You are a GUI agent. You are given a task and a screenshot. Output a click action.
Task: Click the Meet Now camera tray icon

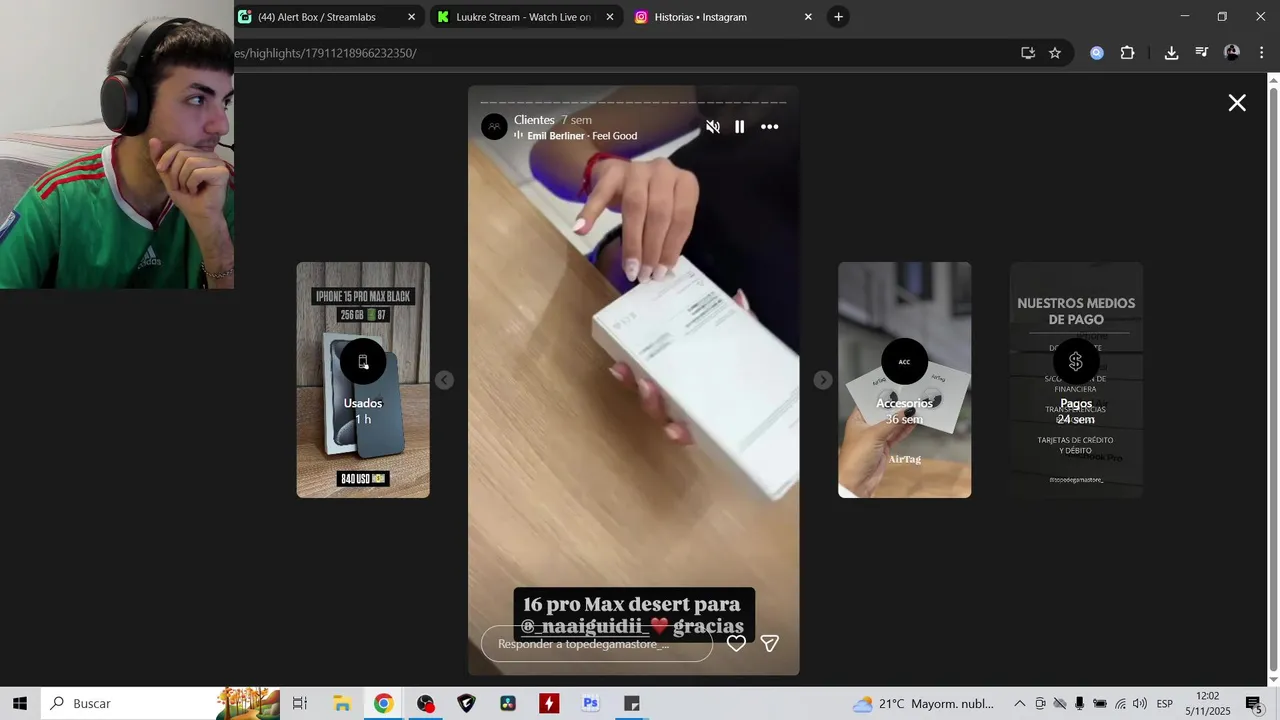click(1040, 703)
